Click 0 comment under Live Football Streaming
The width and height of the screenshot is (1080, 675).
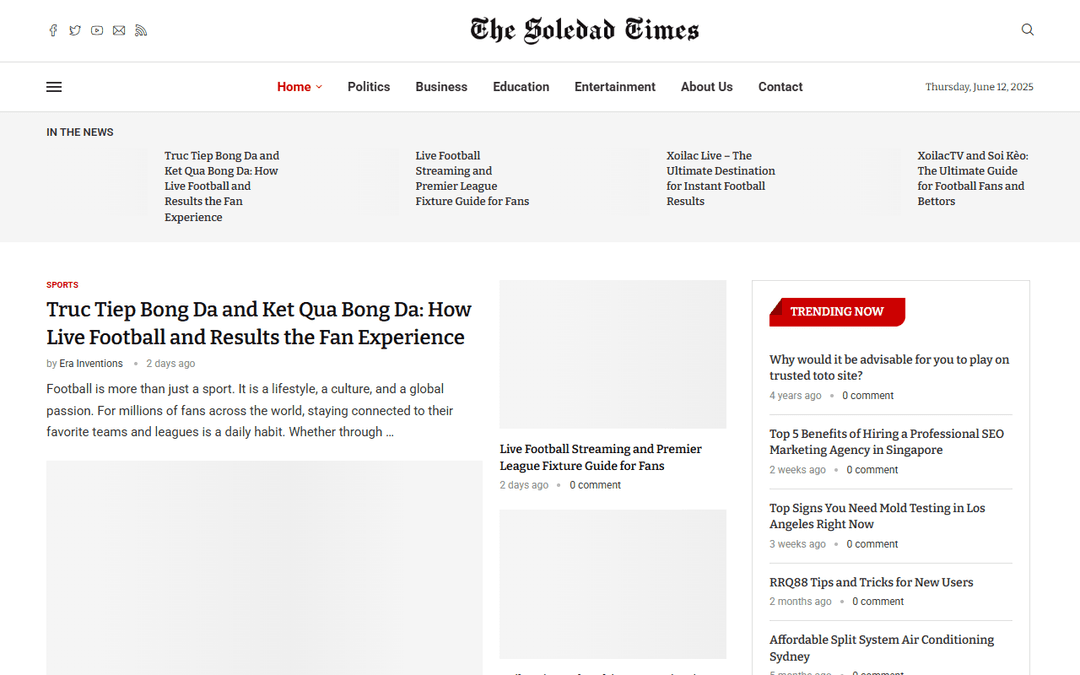tap(595, 485)
